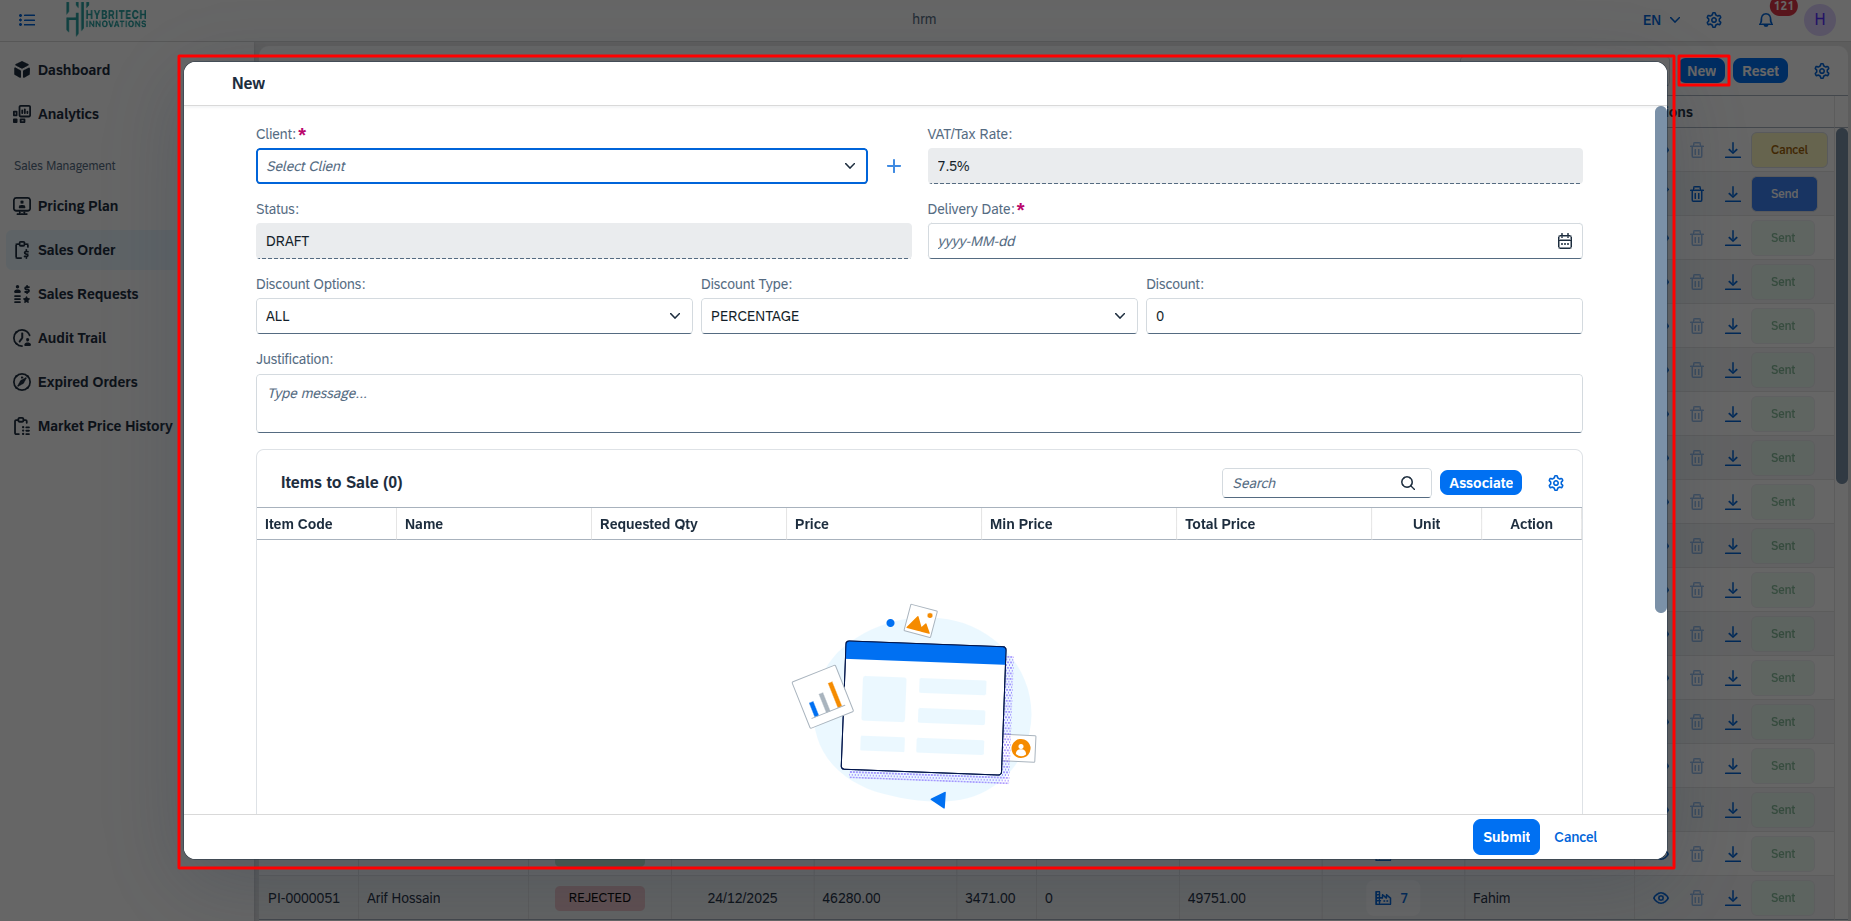Click the Associate button
1851x921 pixels.
1480,482
